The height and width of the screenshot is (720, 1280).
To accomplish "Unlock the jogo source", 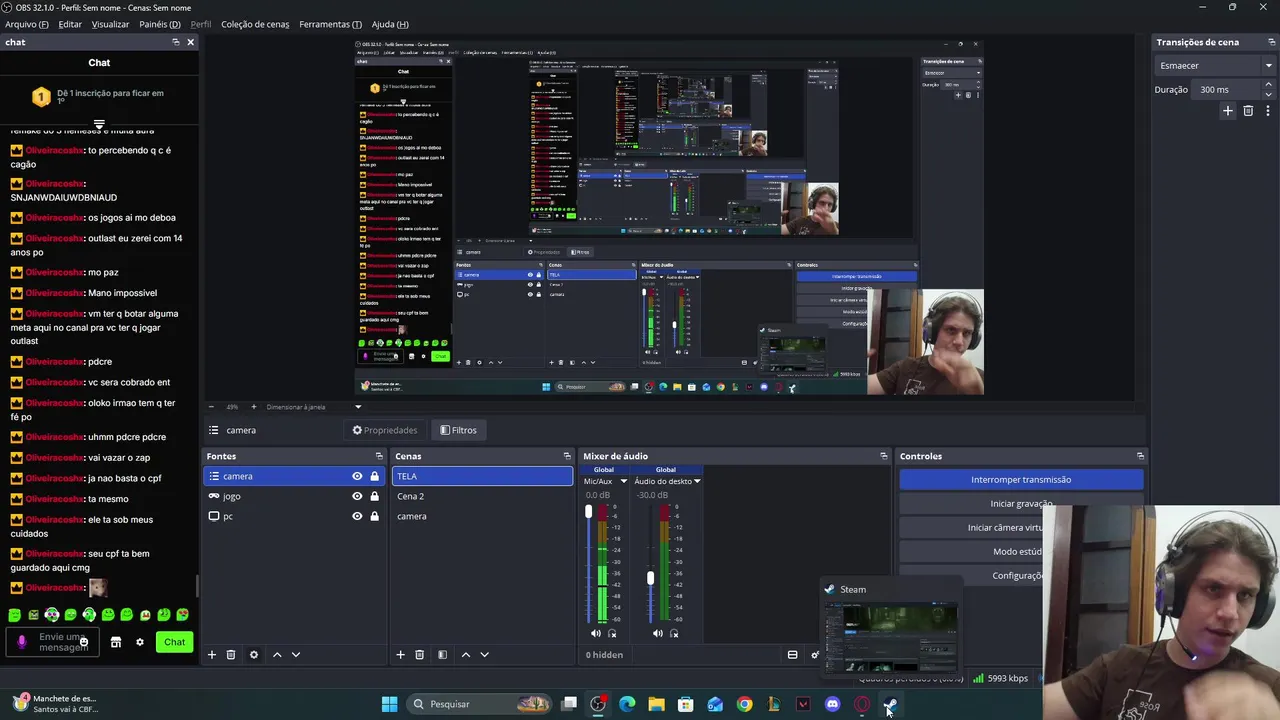I will [374, 496].
